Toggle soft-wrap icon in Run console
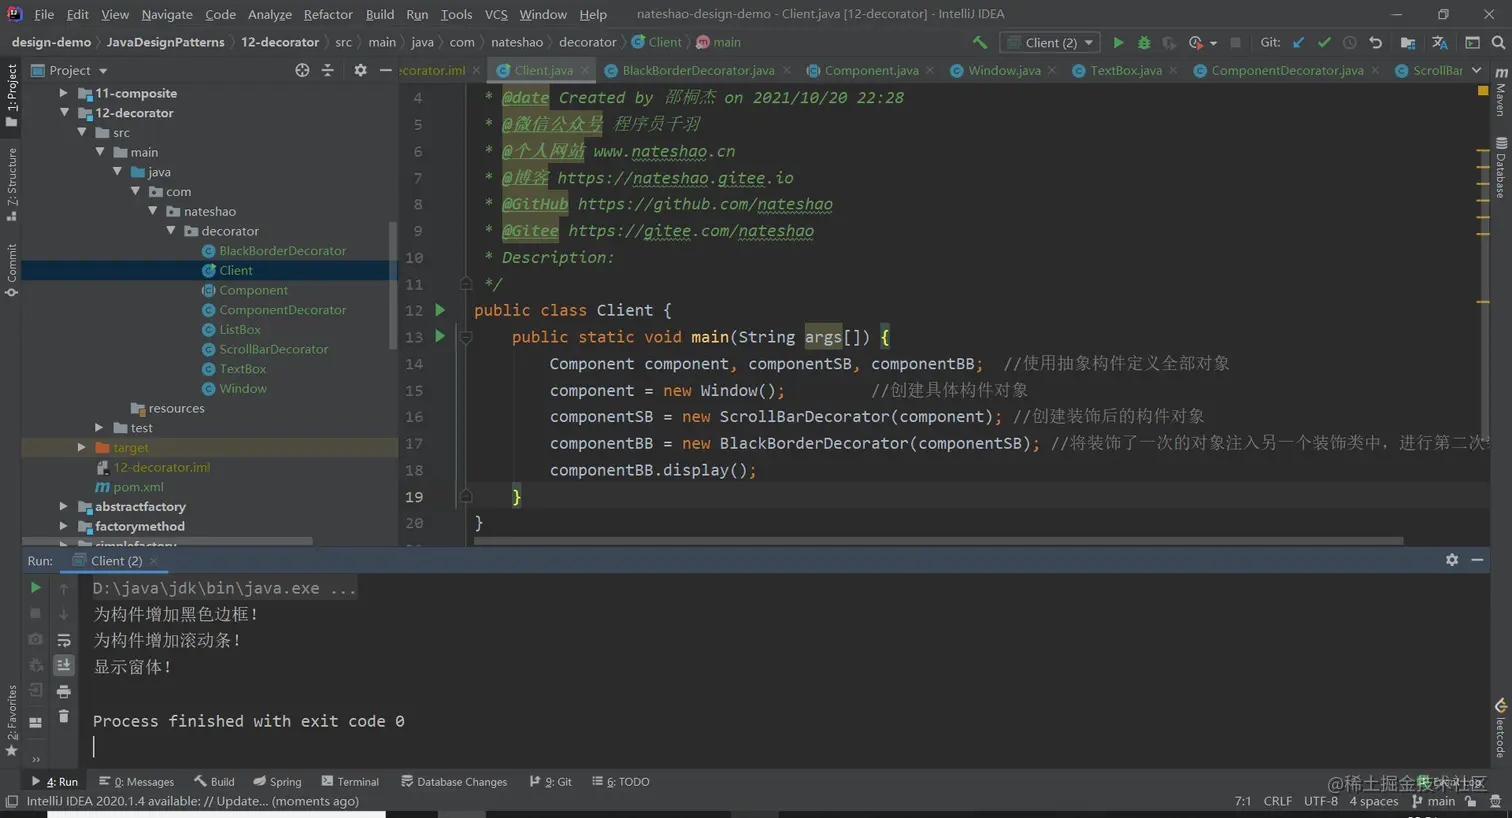1512x818 pixels. [64, 640]
